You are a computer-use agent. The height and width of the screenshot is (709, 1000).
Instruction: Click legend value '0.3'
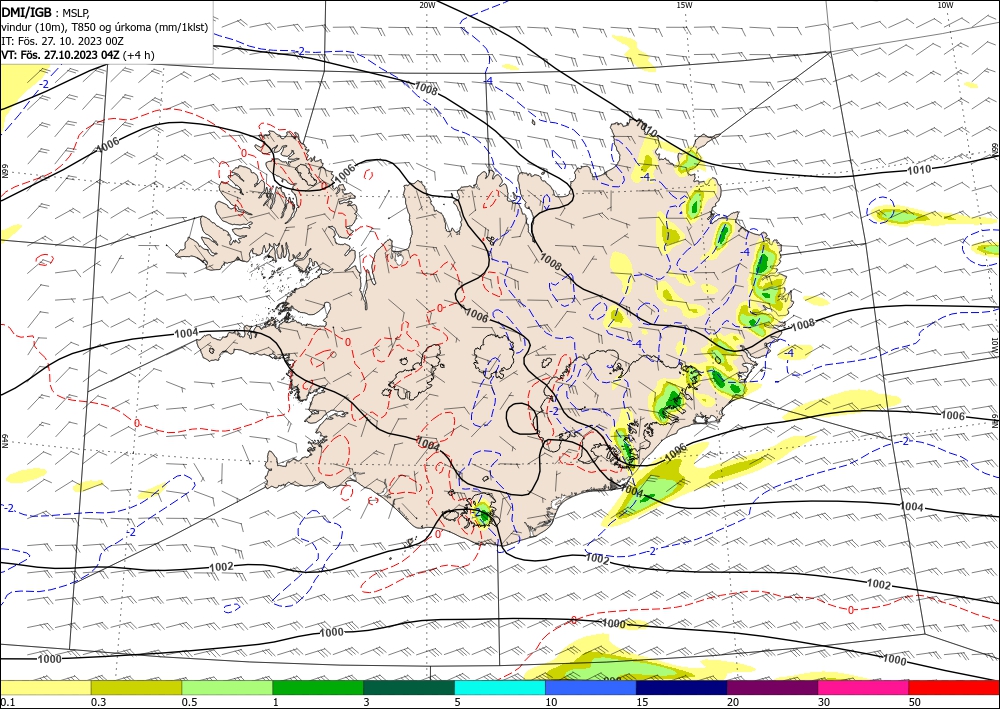click(98, 703)
